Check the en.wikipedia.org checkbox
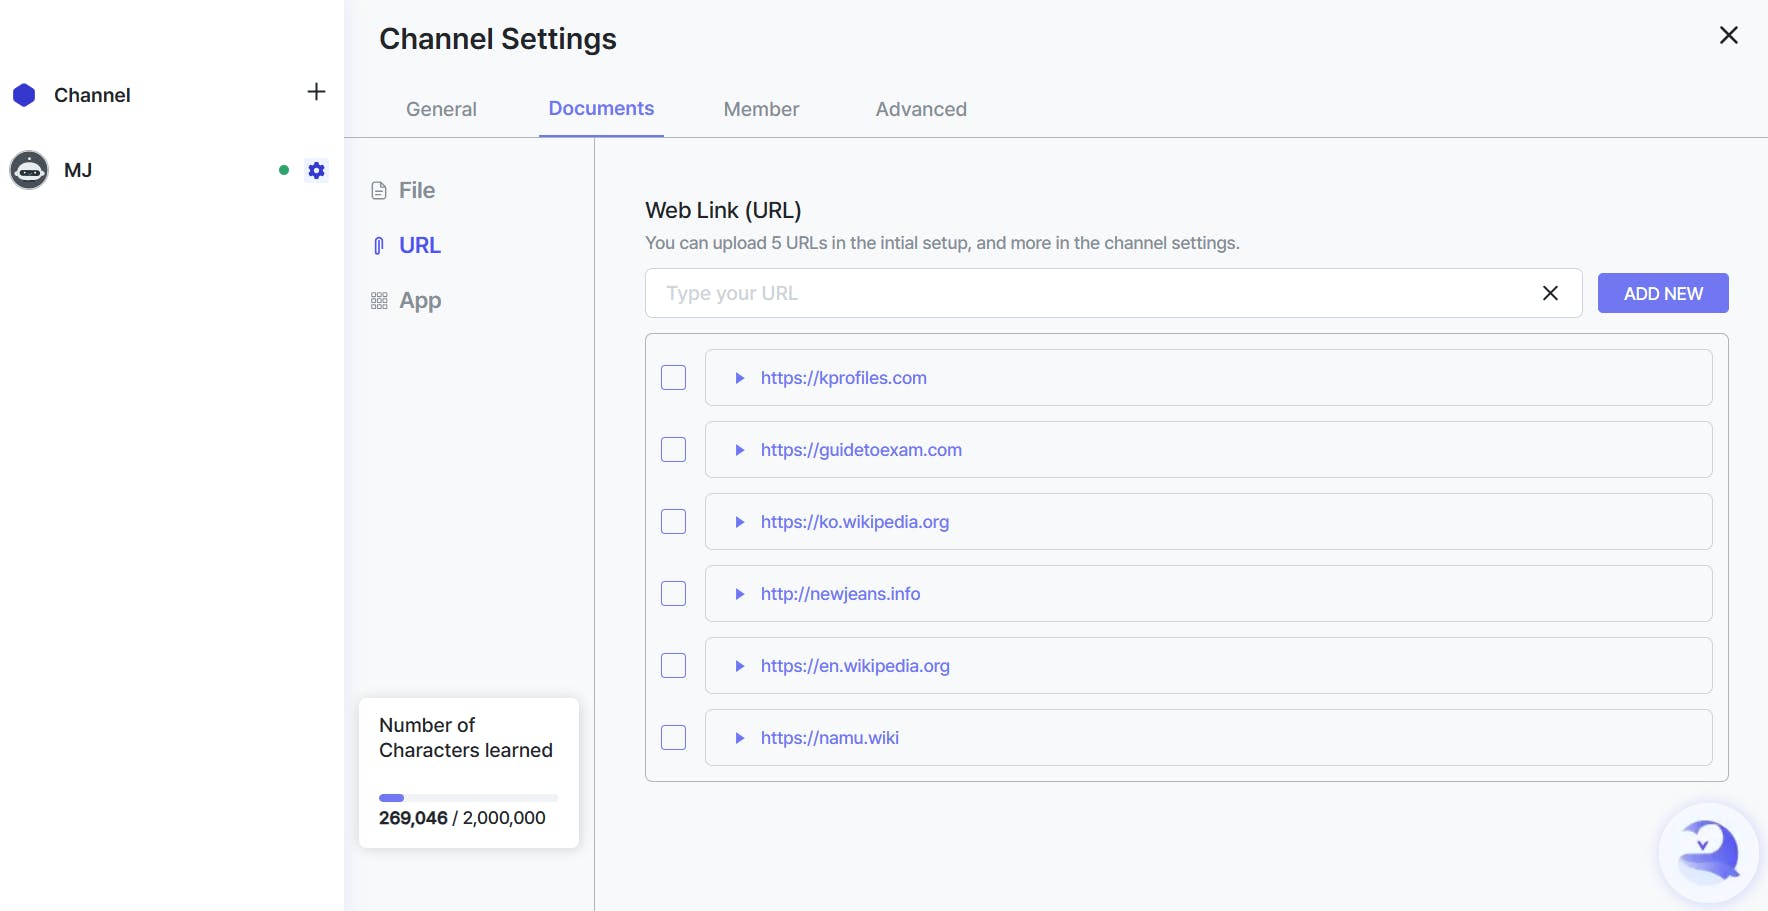 [x=673, y=665]
